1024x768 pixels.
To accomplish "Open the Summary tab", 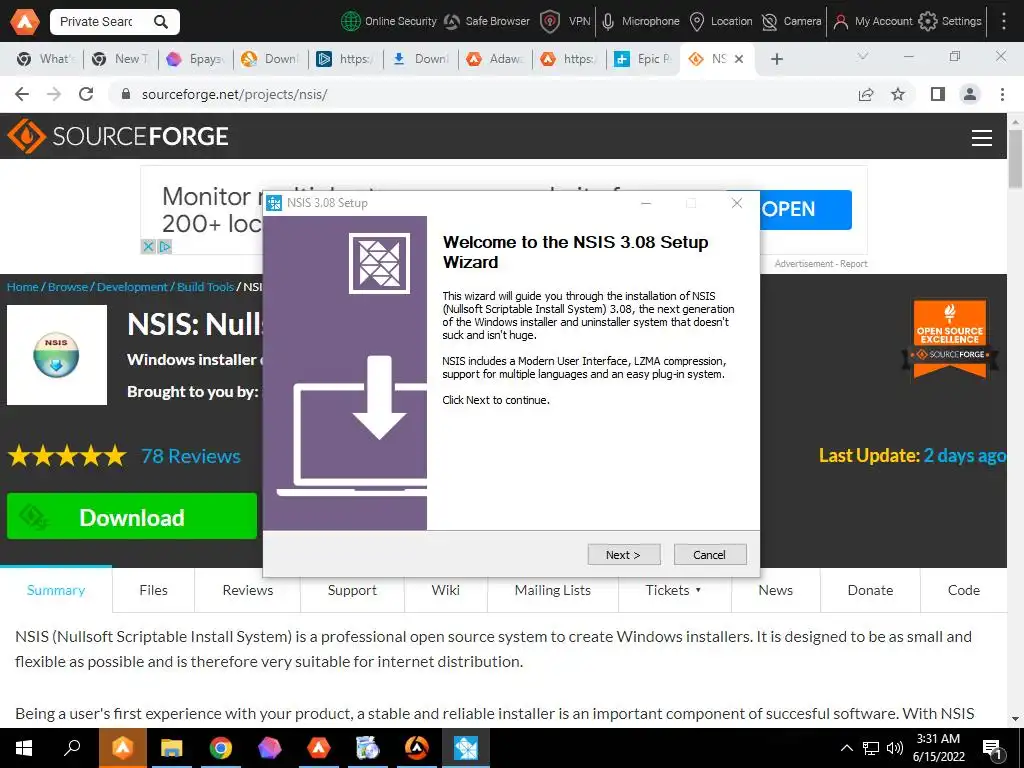I will (x=56, y=590).
